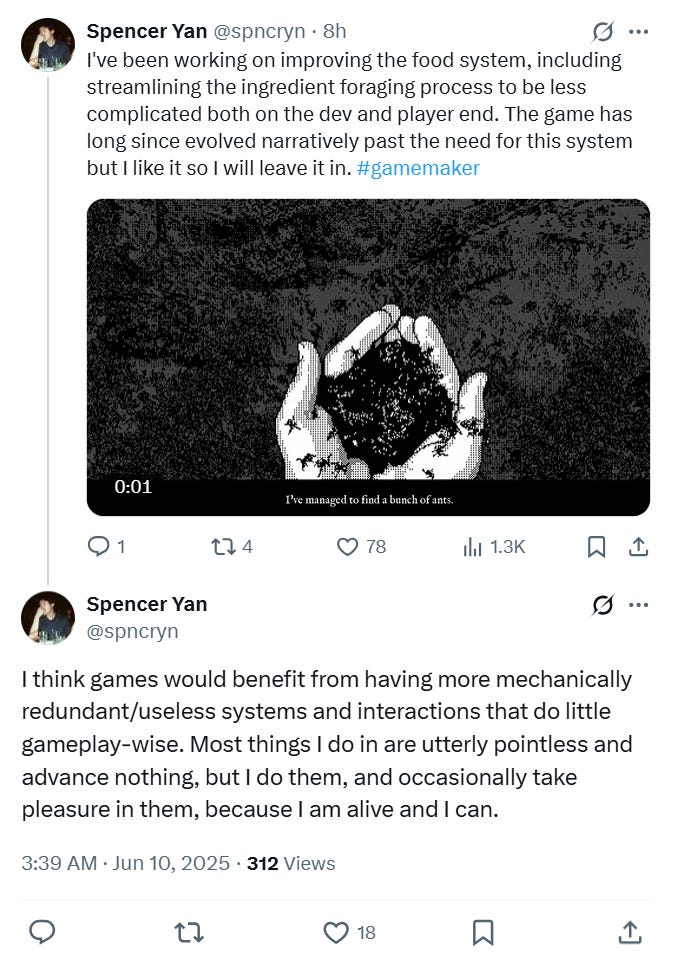Repost the tweet about redundant game systems
Screen dimensions: 673x964
[x=187, y=932]
